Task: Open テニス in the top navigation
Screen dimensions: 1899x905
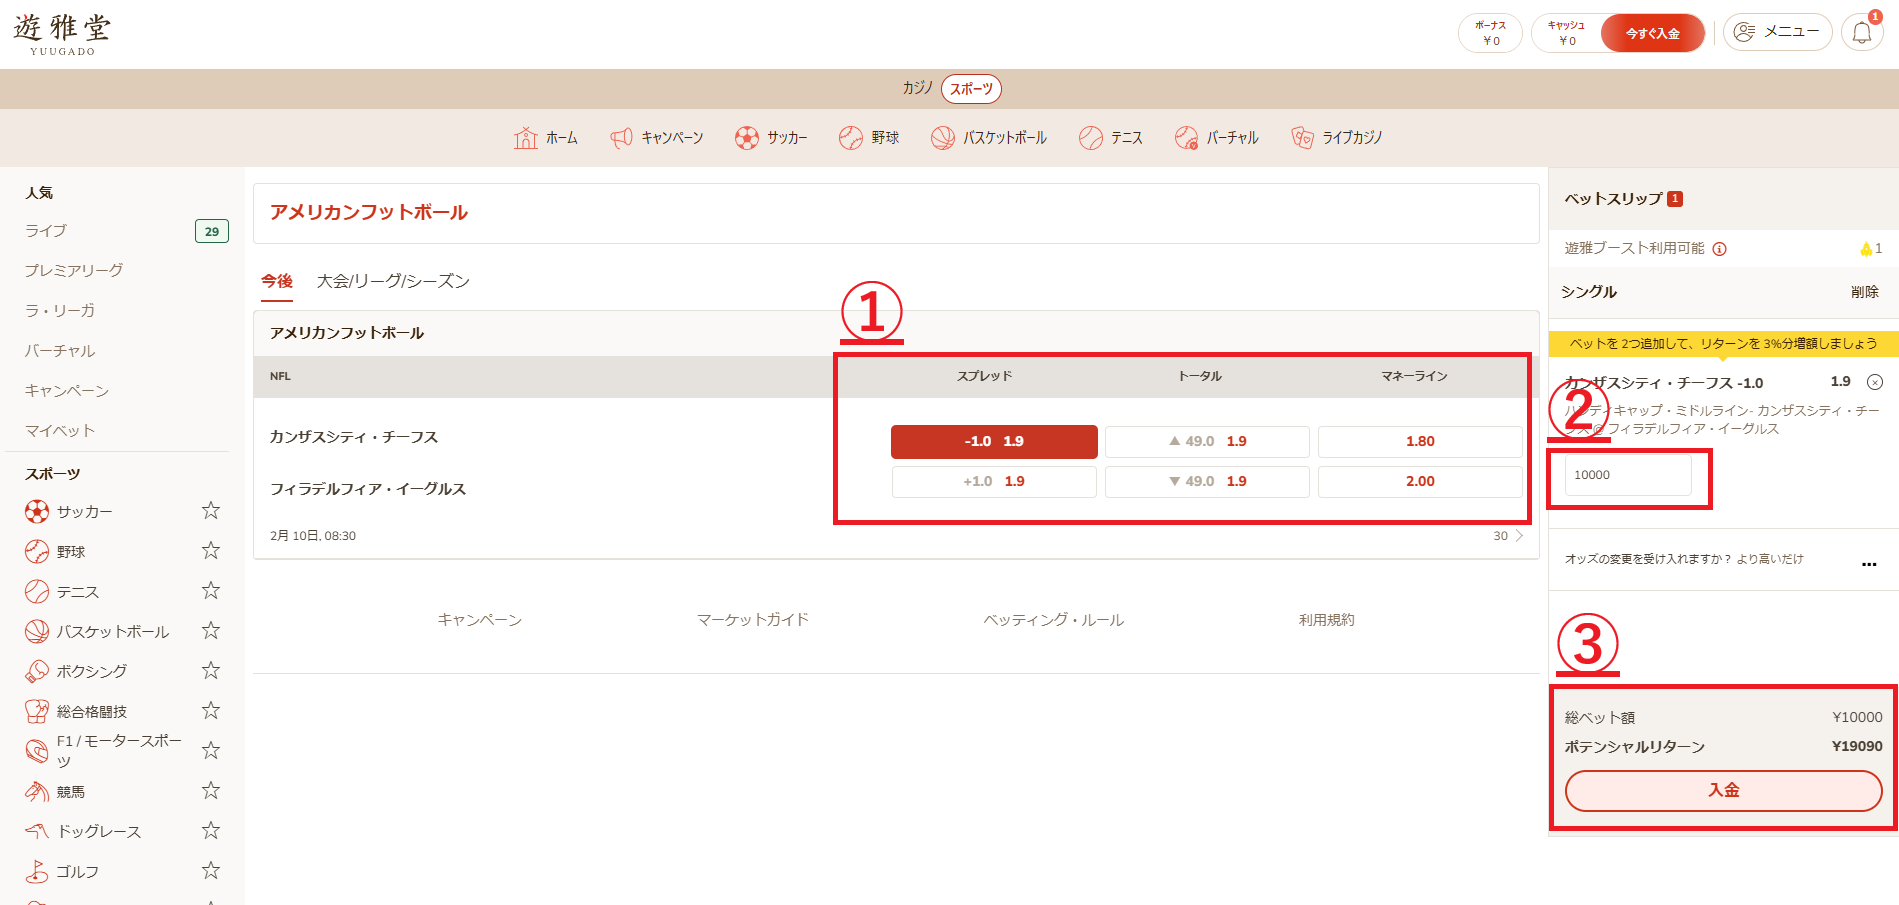Action: (x=1111, y=138)
